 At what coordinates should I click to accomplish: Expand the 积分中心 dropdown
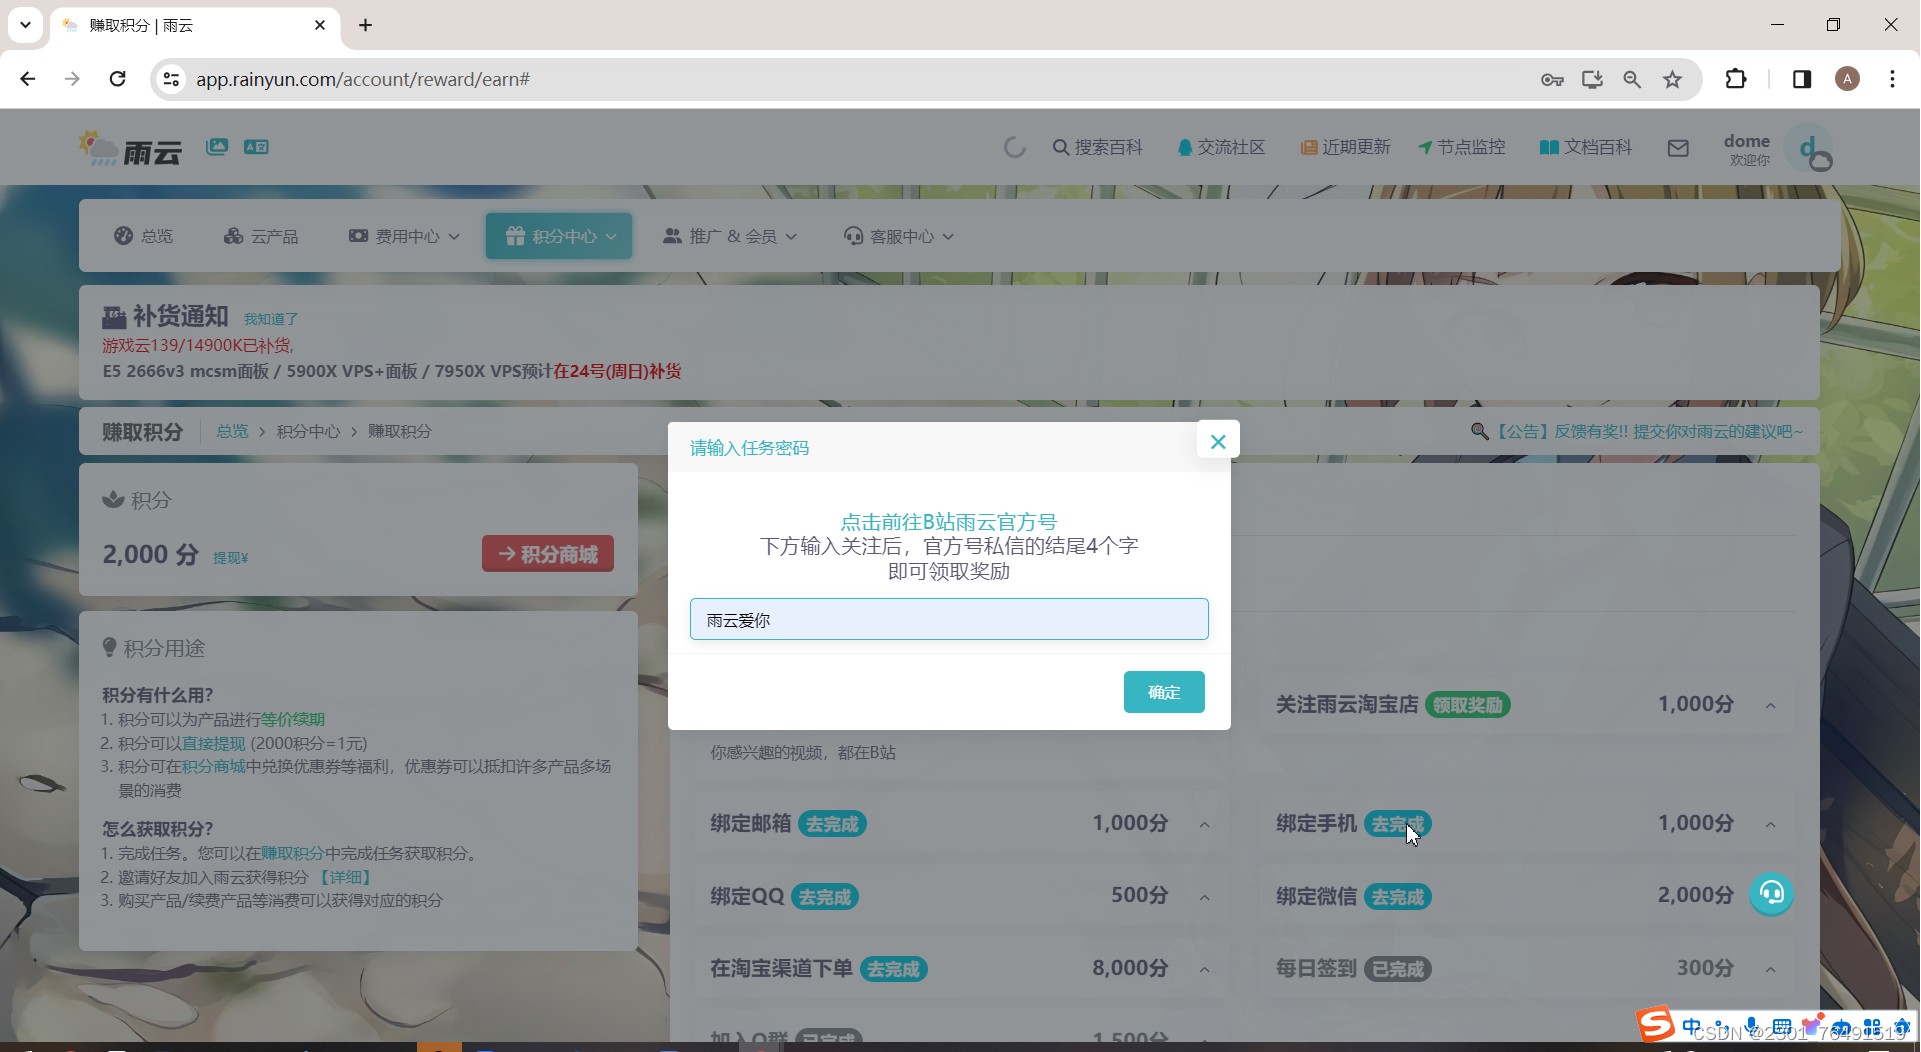click(x=559, y=236)
